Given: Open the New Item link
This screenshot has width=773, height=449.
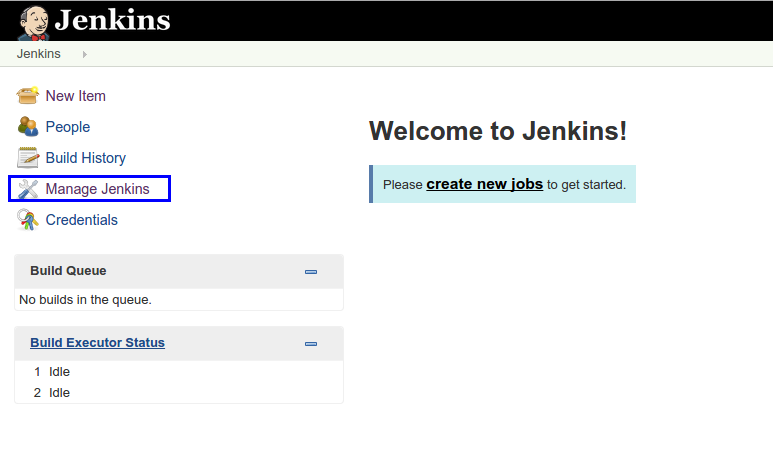Looking at the screenshot, I should tap(75, 96).
